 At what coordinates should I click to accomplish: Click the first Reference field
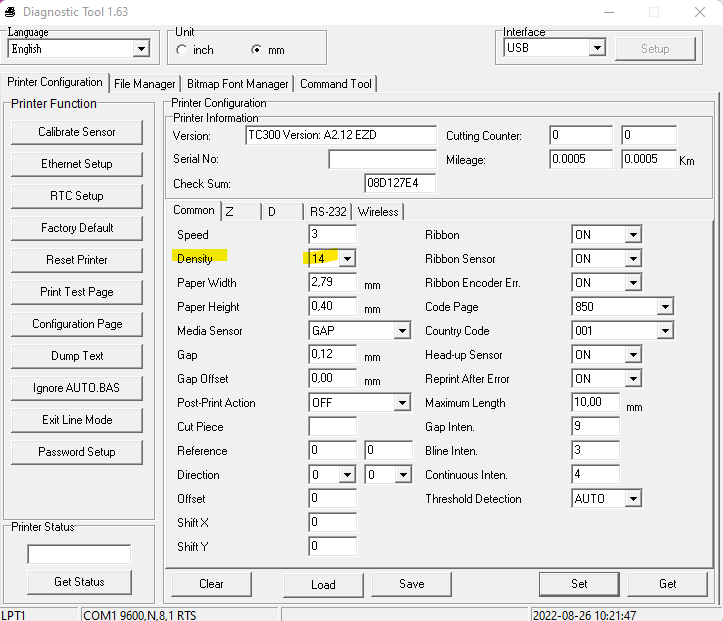pyautogui.click(x=332, y=450)
